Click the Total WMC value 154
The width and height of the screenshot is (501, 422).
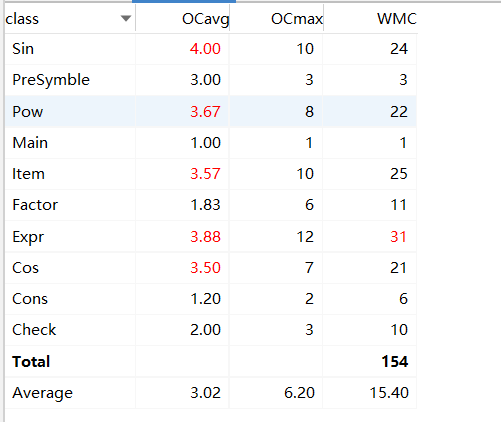(x=395, y=362)
